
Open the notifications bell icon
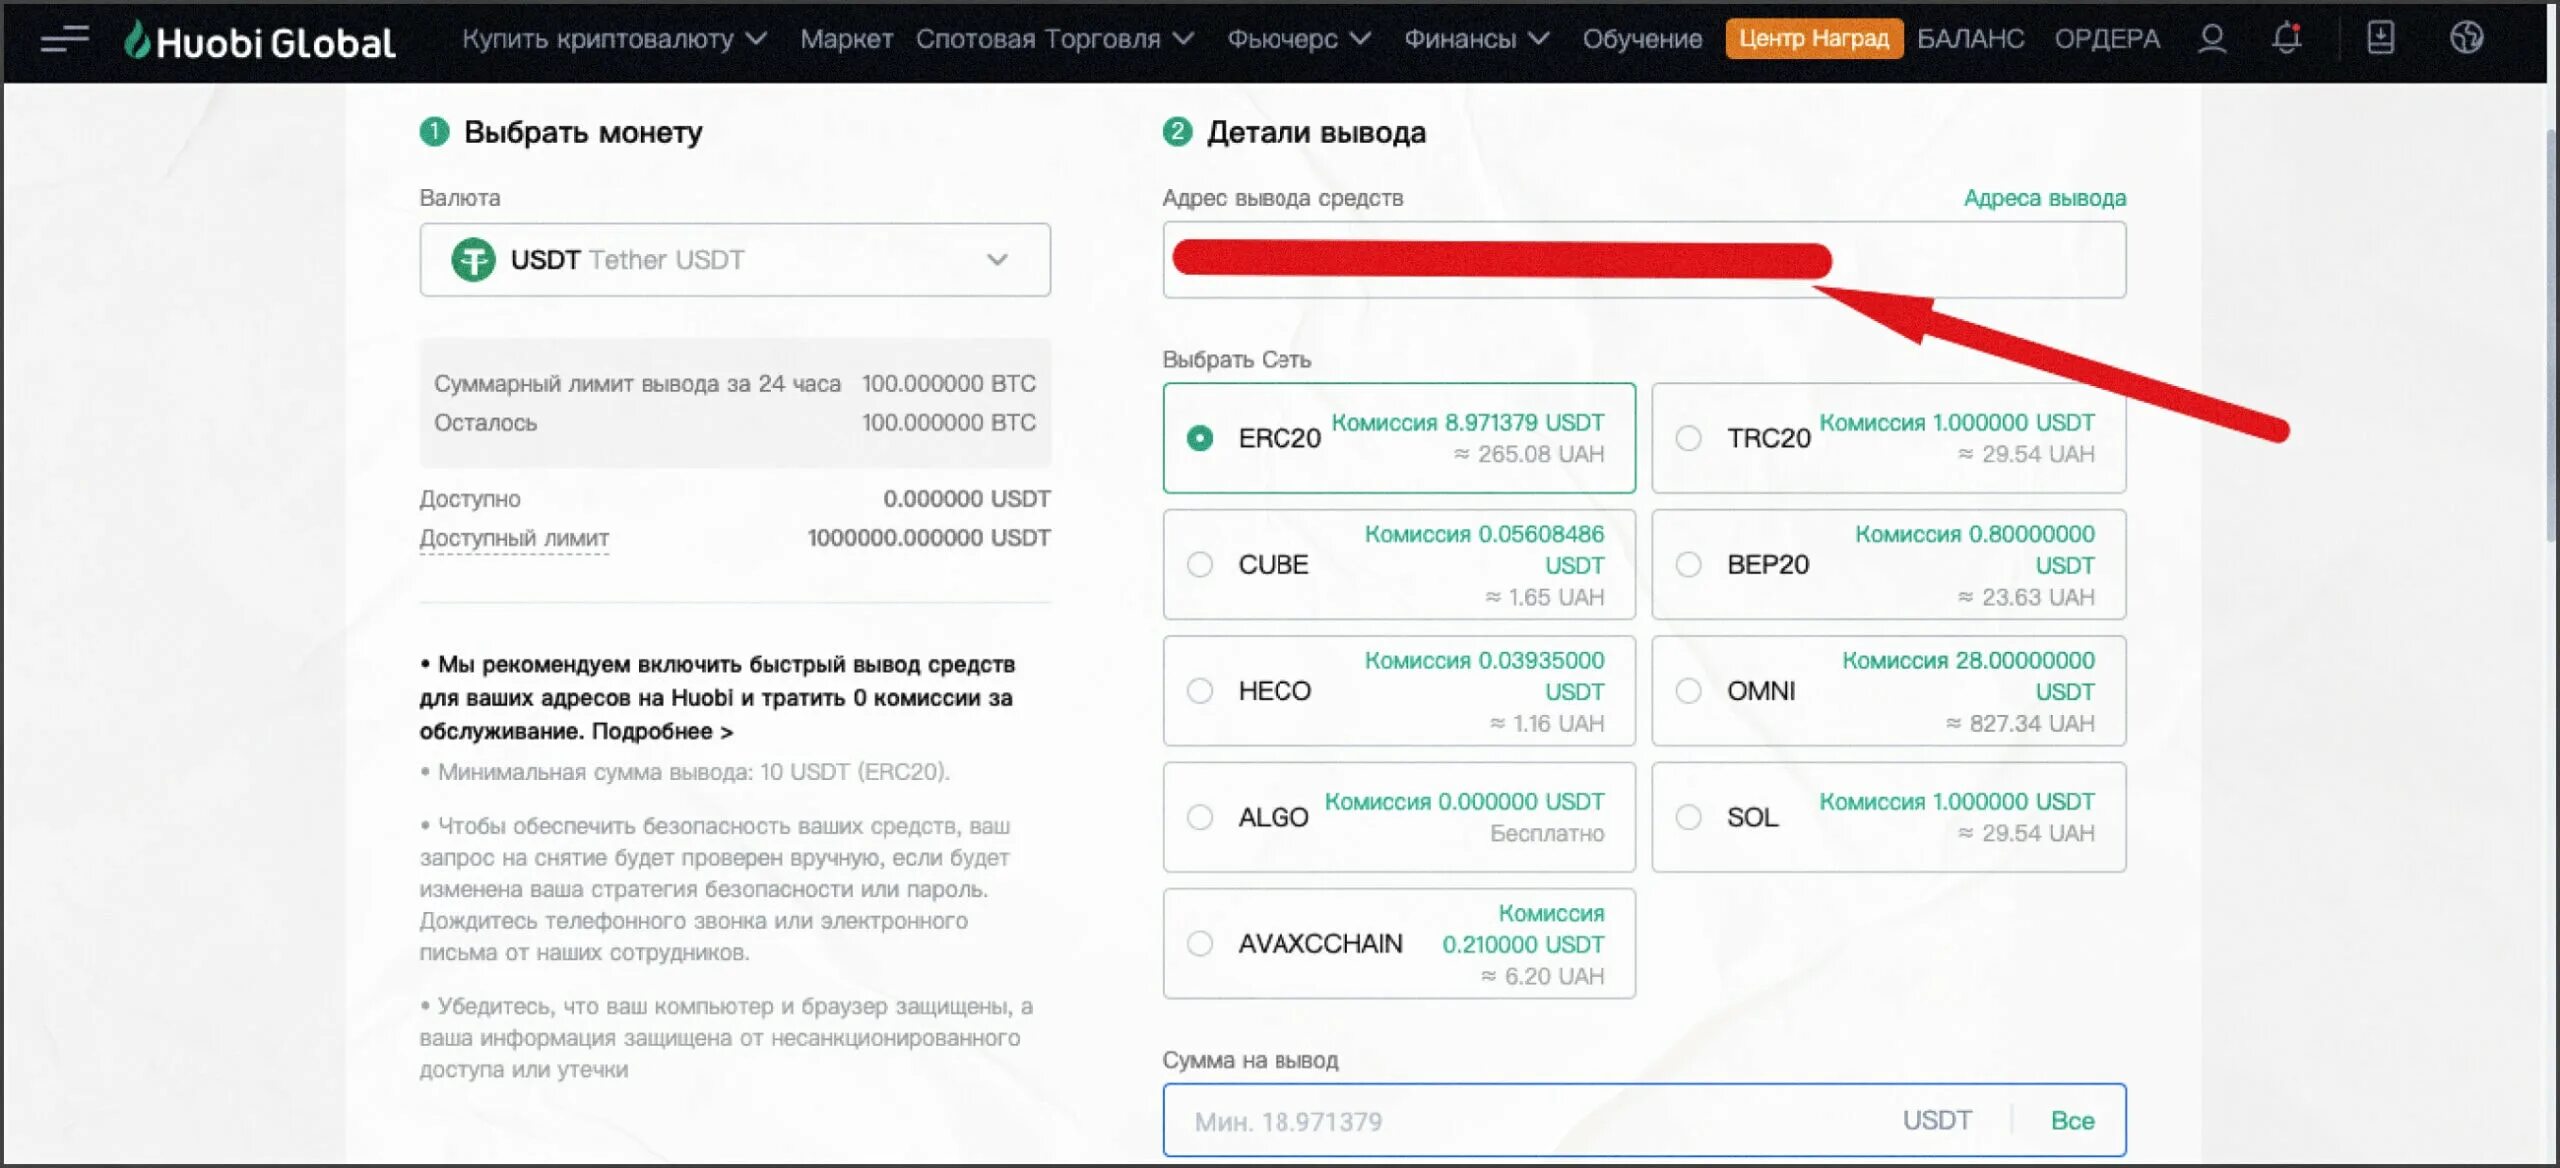pyautogui.click(x=2286, y=39)
